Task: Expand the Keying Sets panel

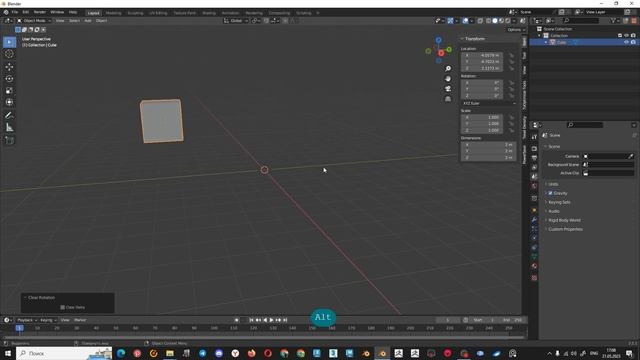Action: pos(559,202)
